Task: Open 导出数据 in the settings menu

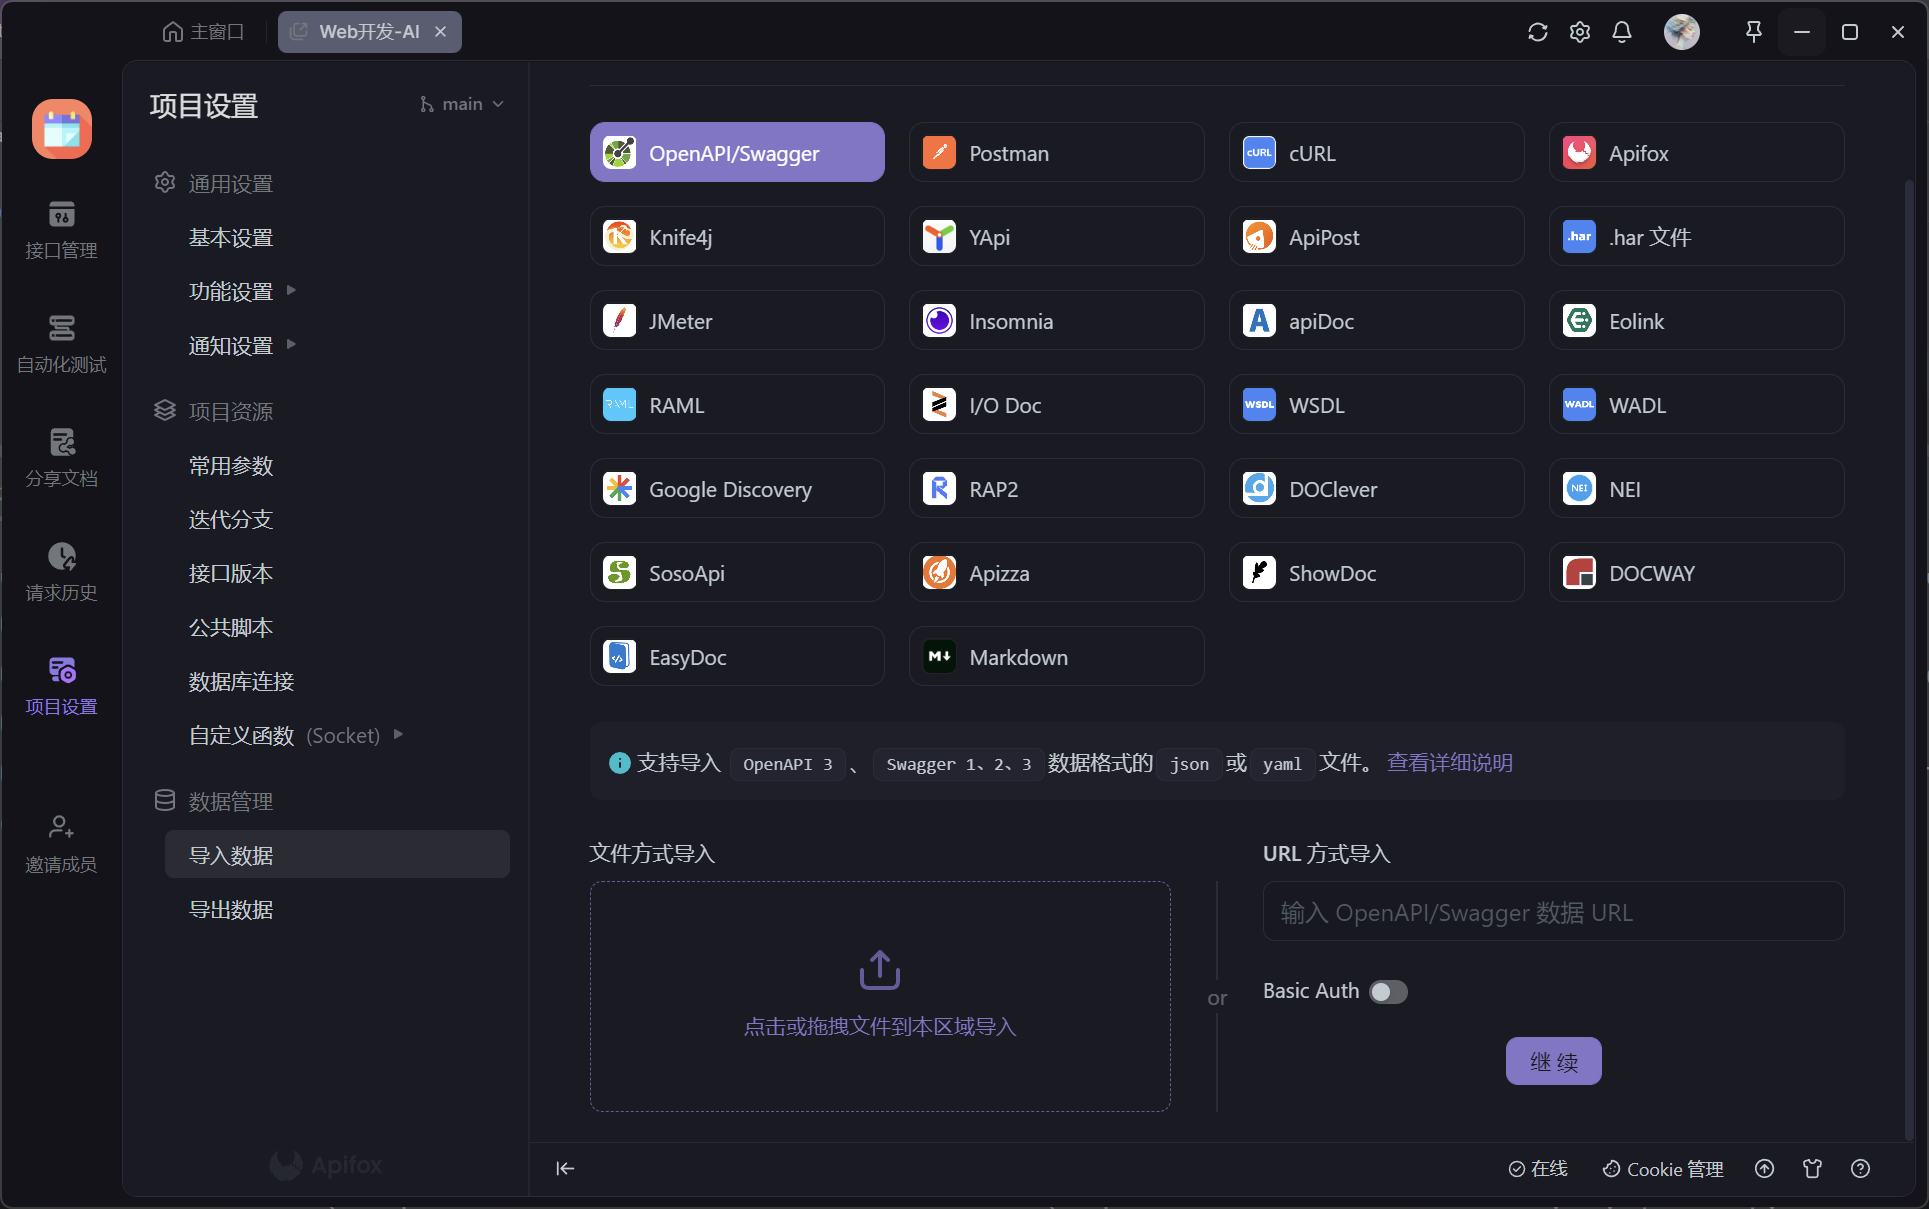Action: pyautogui.click(x=231, y=909)
